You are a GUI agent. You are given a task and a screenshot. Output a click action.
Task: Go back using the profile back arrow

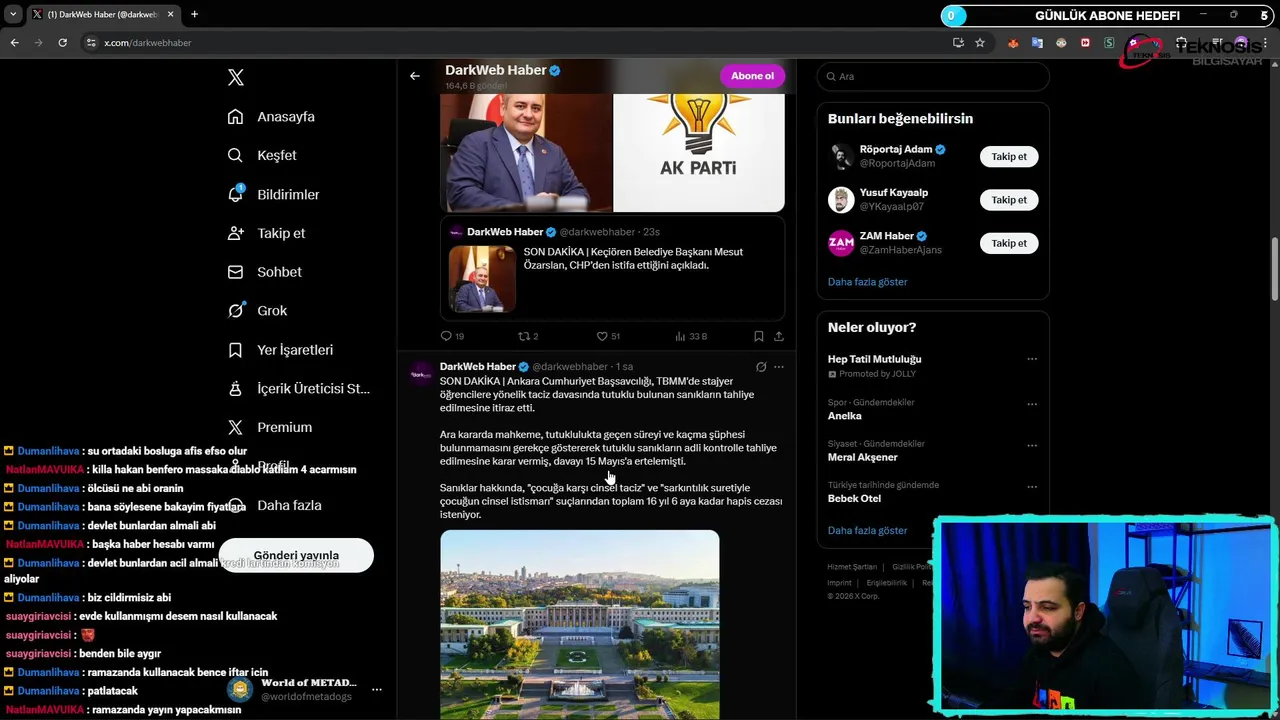coord(415,76)
